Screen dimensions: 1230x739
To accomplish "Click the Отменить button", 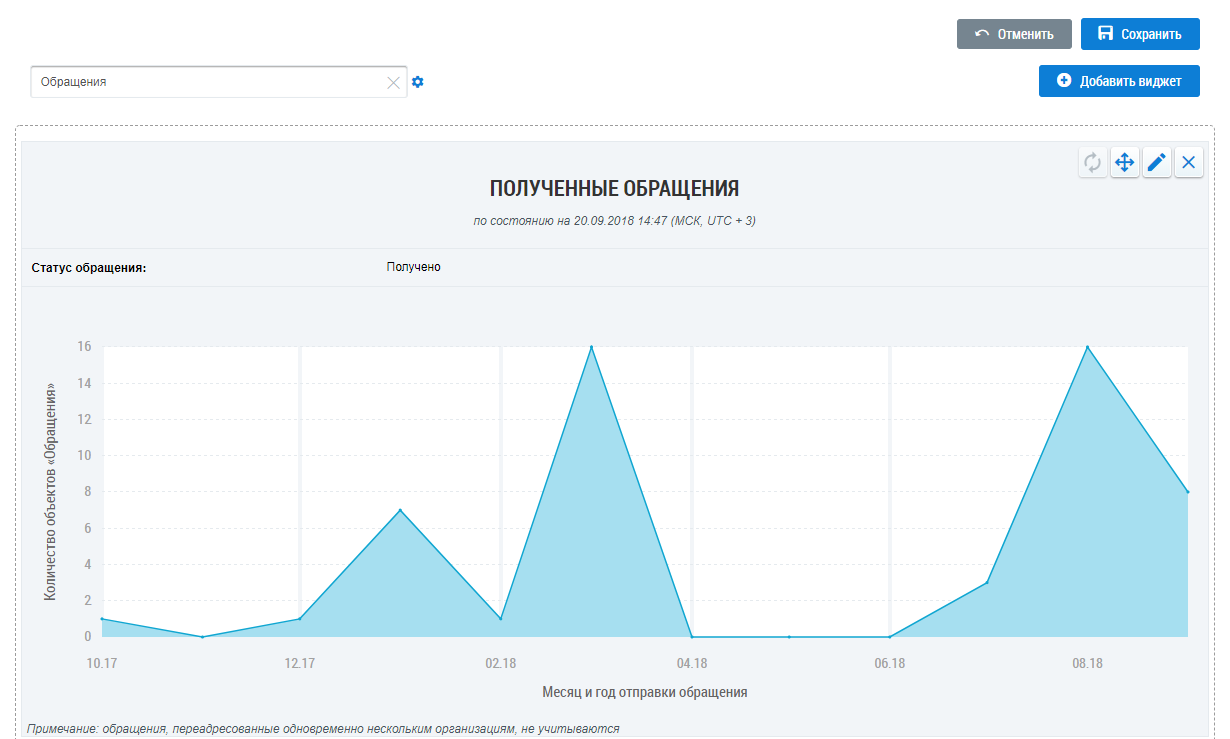I will [x=1014, y=34].
